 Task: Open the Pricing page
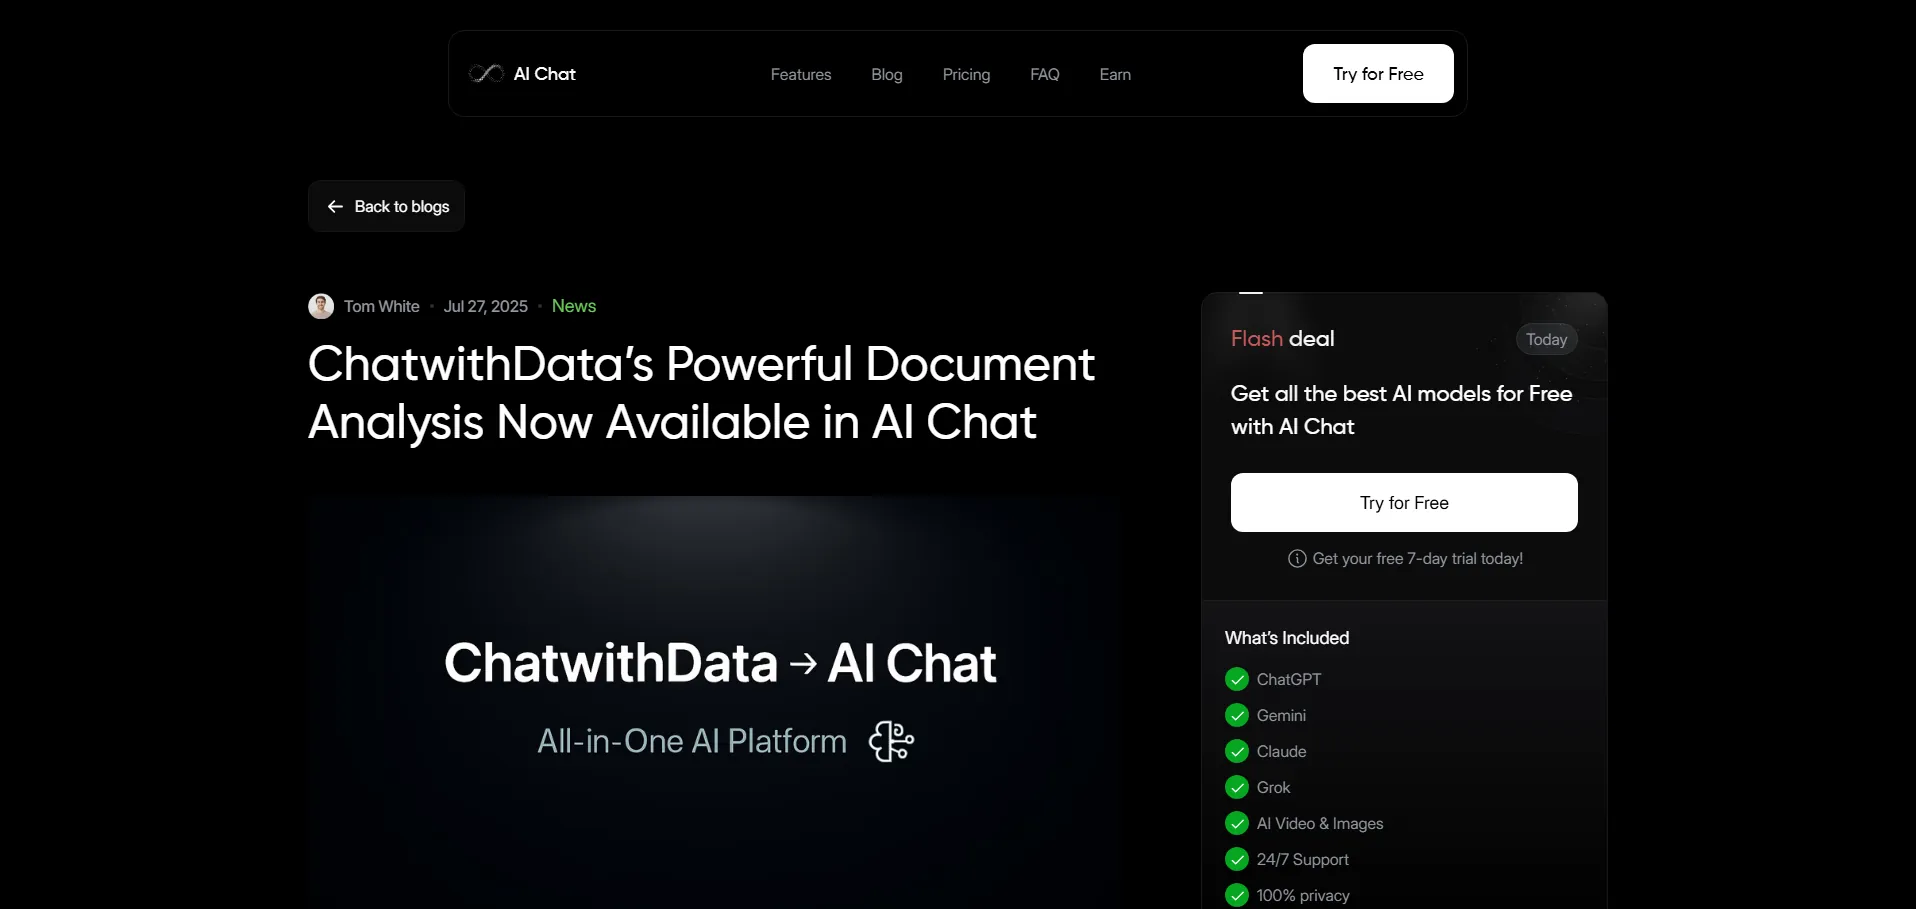pos(966,75)
